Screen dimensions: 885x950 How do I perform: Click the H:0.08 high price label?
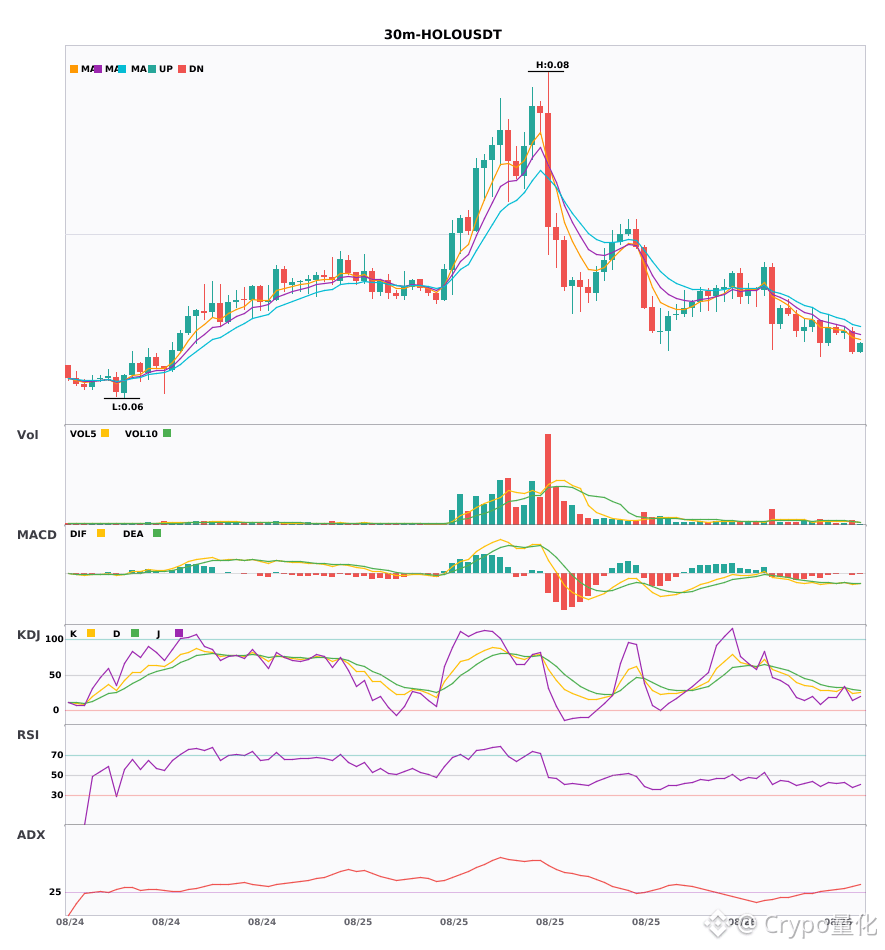point(552,65)
